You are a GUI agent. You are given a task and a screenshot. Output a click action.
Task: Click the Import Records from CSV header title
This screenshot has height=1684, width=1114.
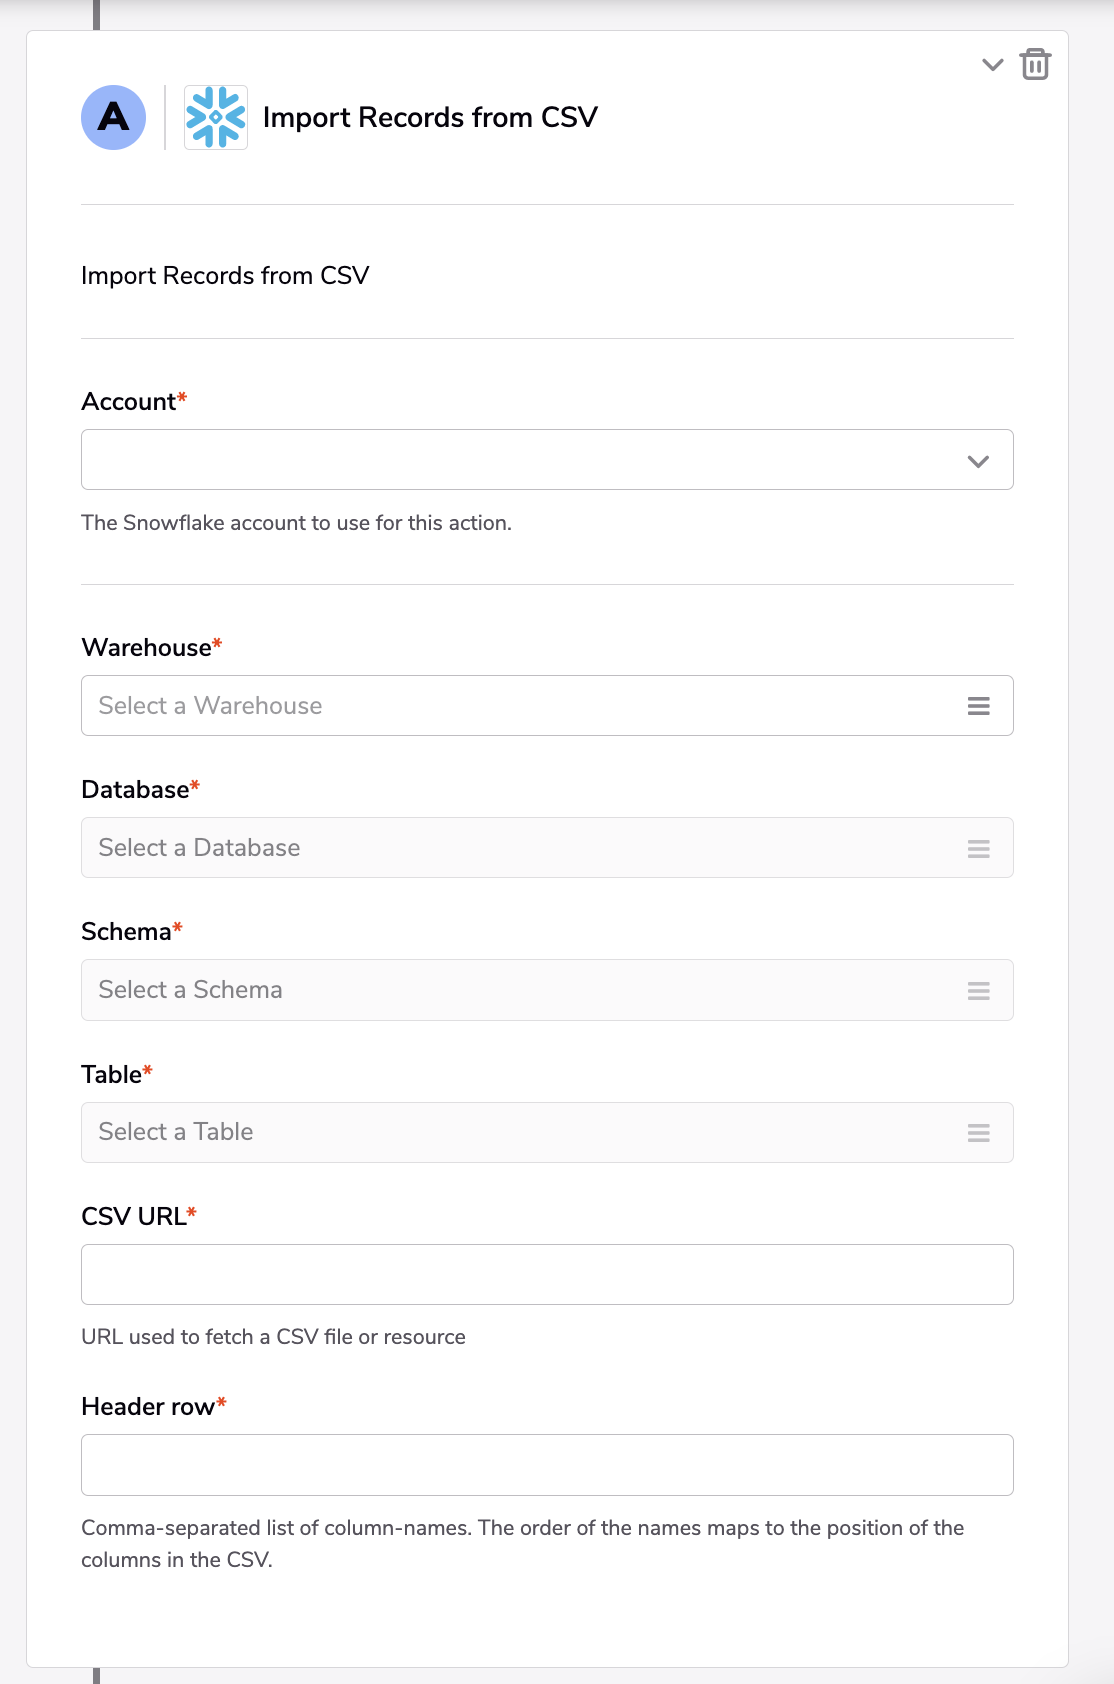430,118
